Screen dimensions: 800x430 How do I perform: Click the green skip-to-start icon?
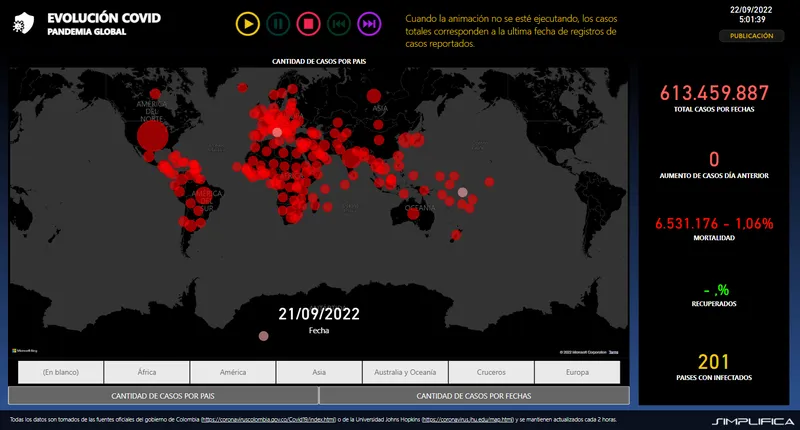click(339, 24)
